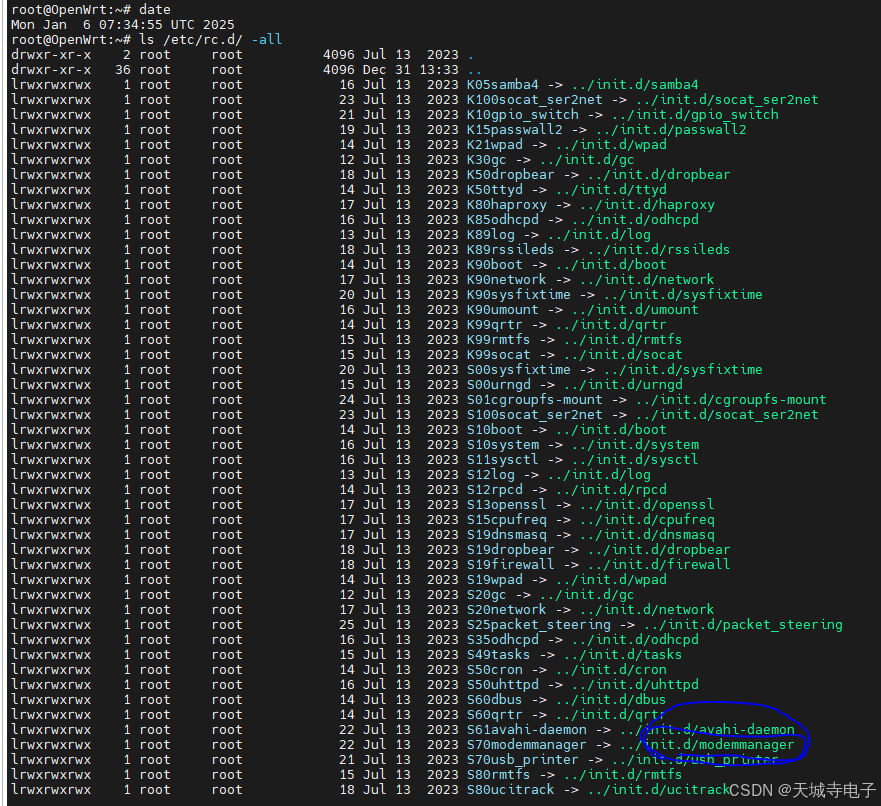881x806 pixels.
Task: Select the S13openssl symlink entry
Action: pyautogui.click(x=507, y=504)
